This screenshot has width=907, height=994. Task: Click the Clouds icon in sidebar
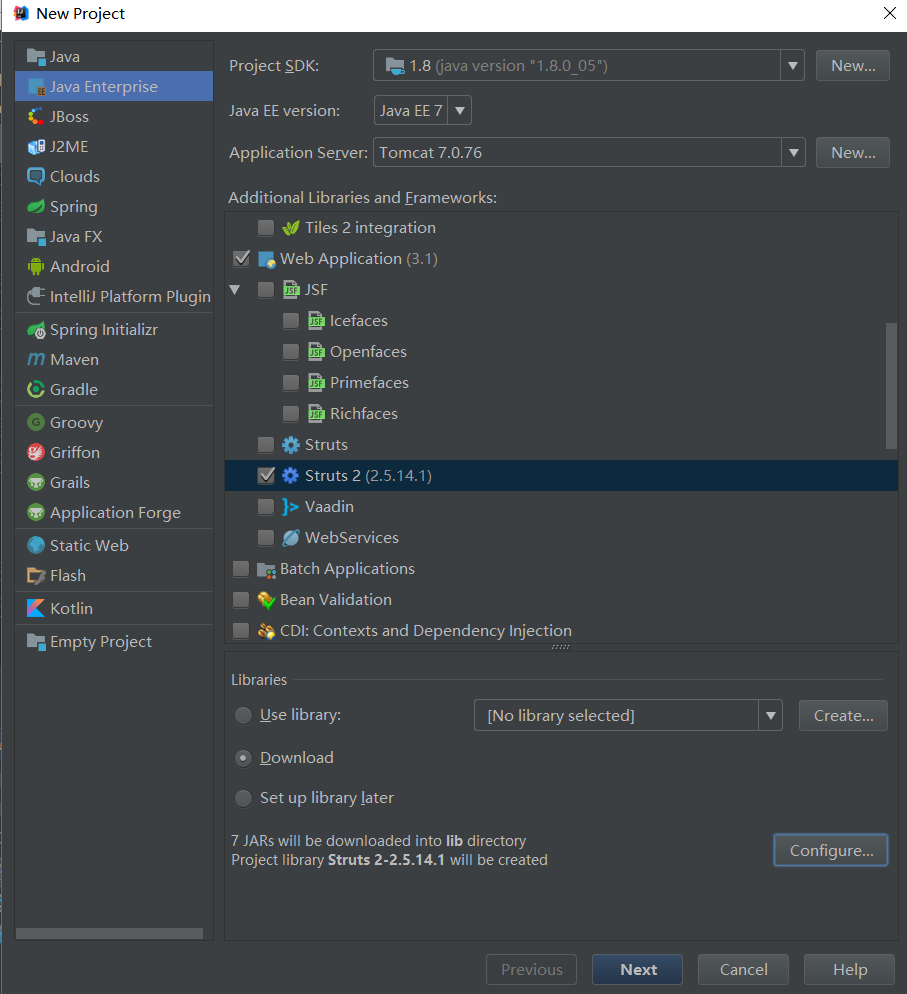tap(36, 176)
